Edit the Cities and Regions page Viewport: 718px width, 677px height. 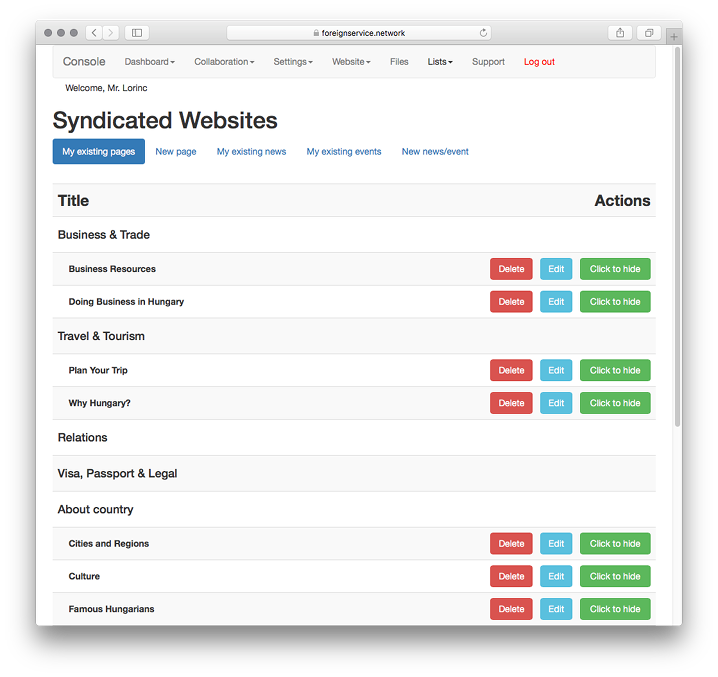coord(556,544)
